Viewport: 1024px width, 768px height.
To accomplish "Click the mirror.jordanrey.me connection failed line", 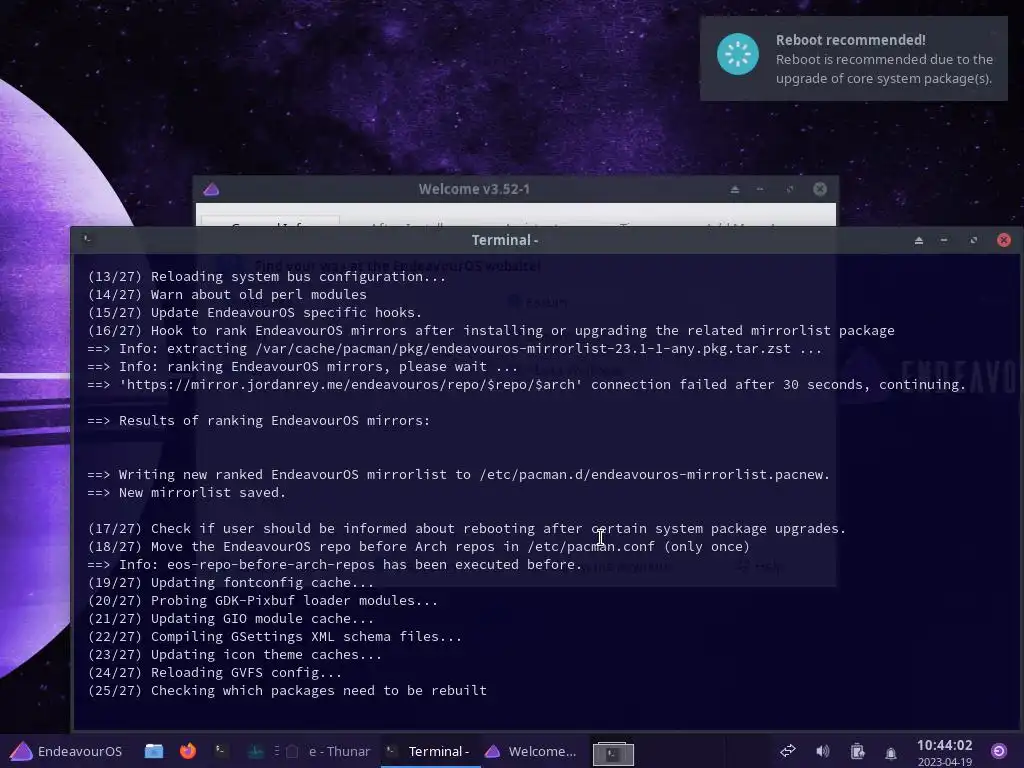I will [x=526, y=385].
